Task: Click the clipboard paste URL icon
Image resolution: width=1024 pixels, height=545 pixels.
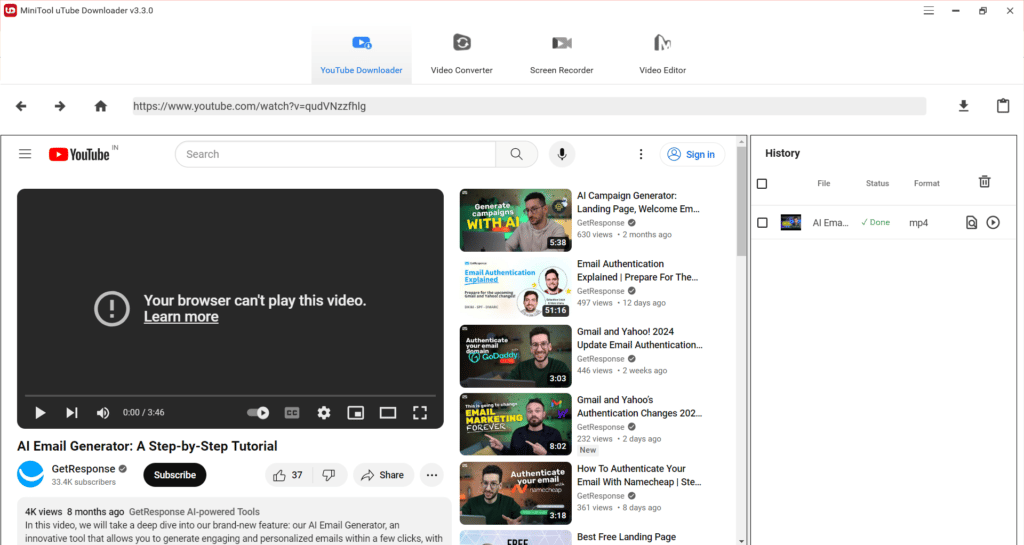Action: [1003, 106]
